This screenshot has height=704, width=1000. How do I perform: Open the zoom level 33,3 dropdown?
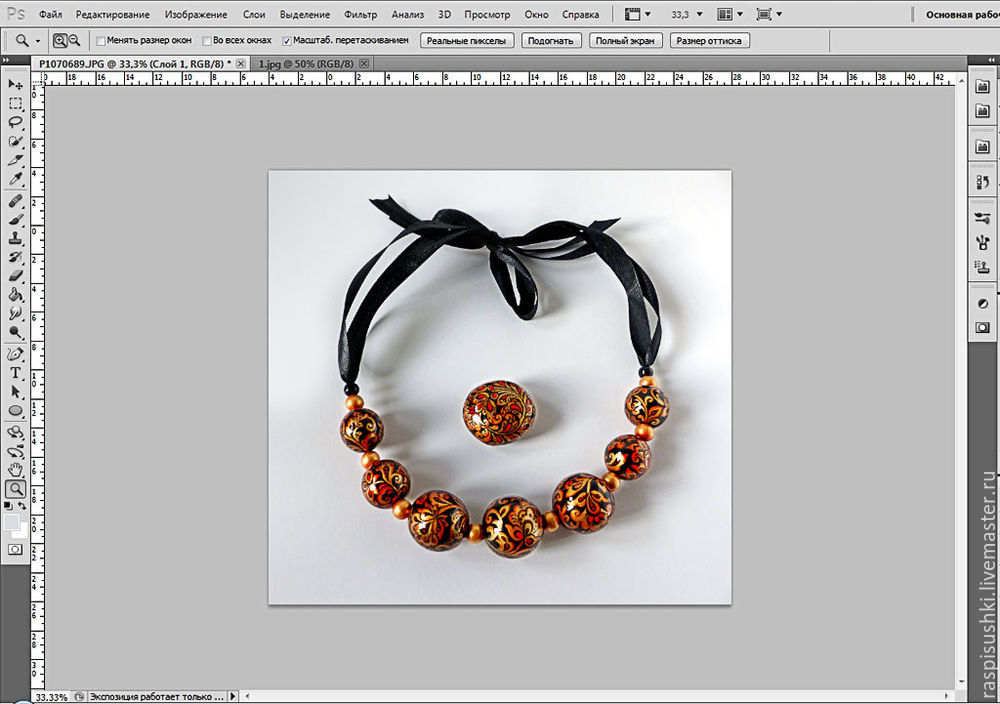(x=698, y=15)
